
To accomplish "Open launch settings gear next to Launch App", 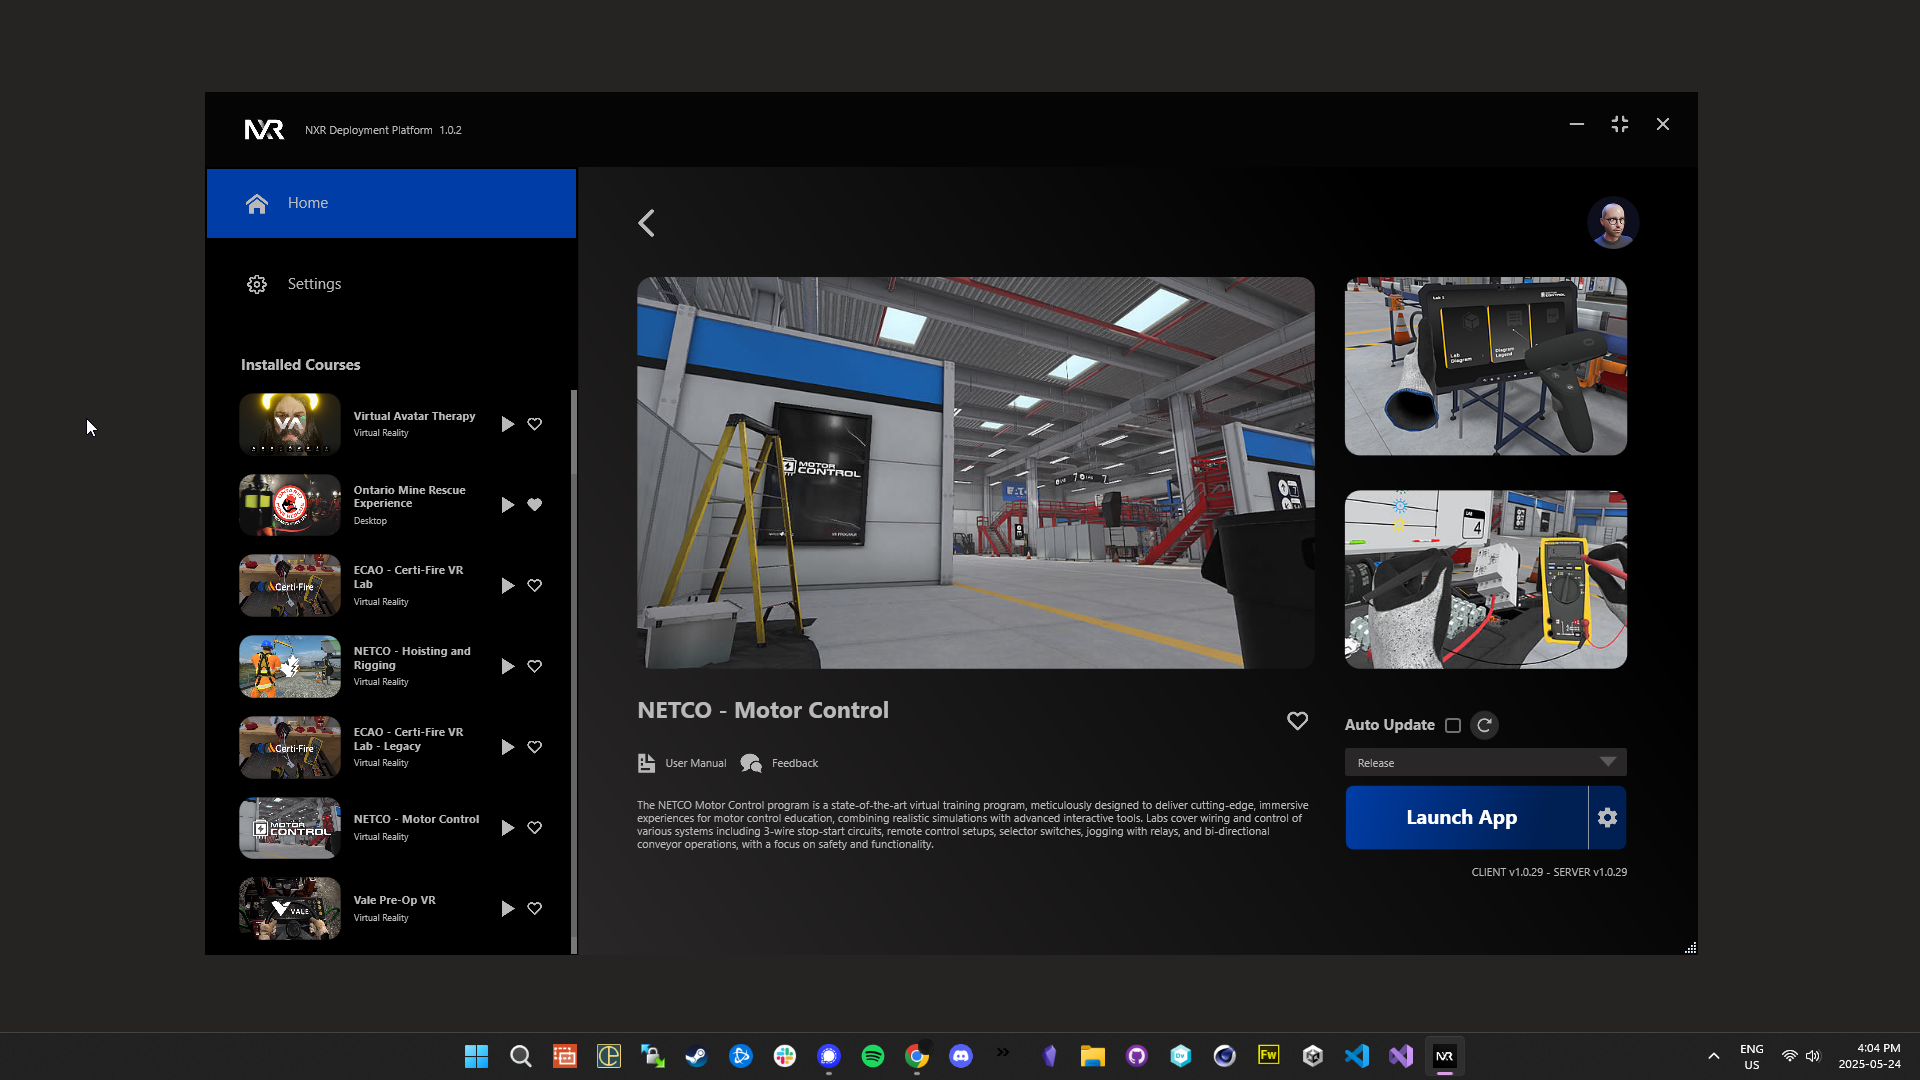I will pos(1607,818).
